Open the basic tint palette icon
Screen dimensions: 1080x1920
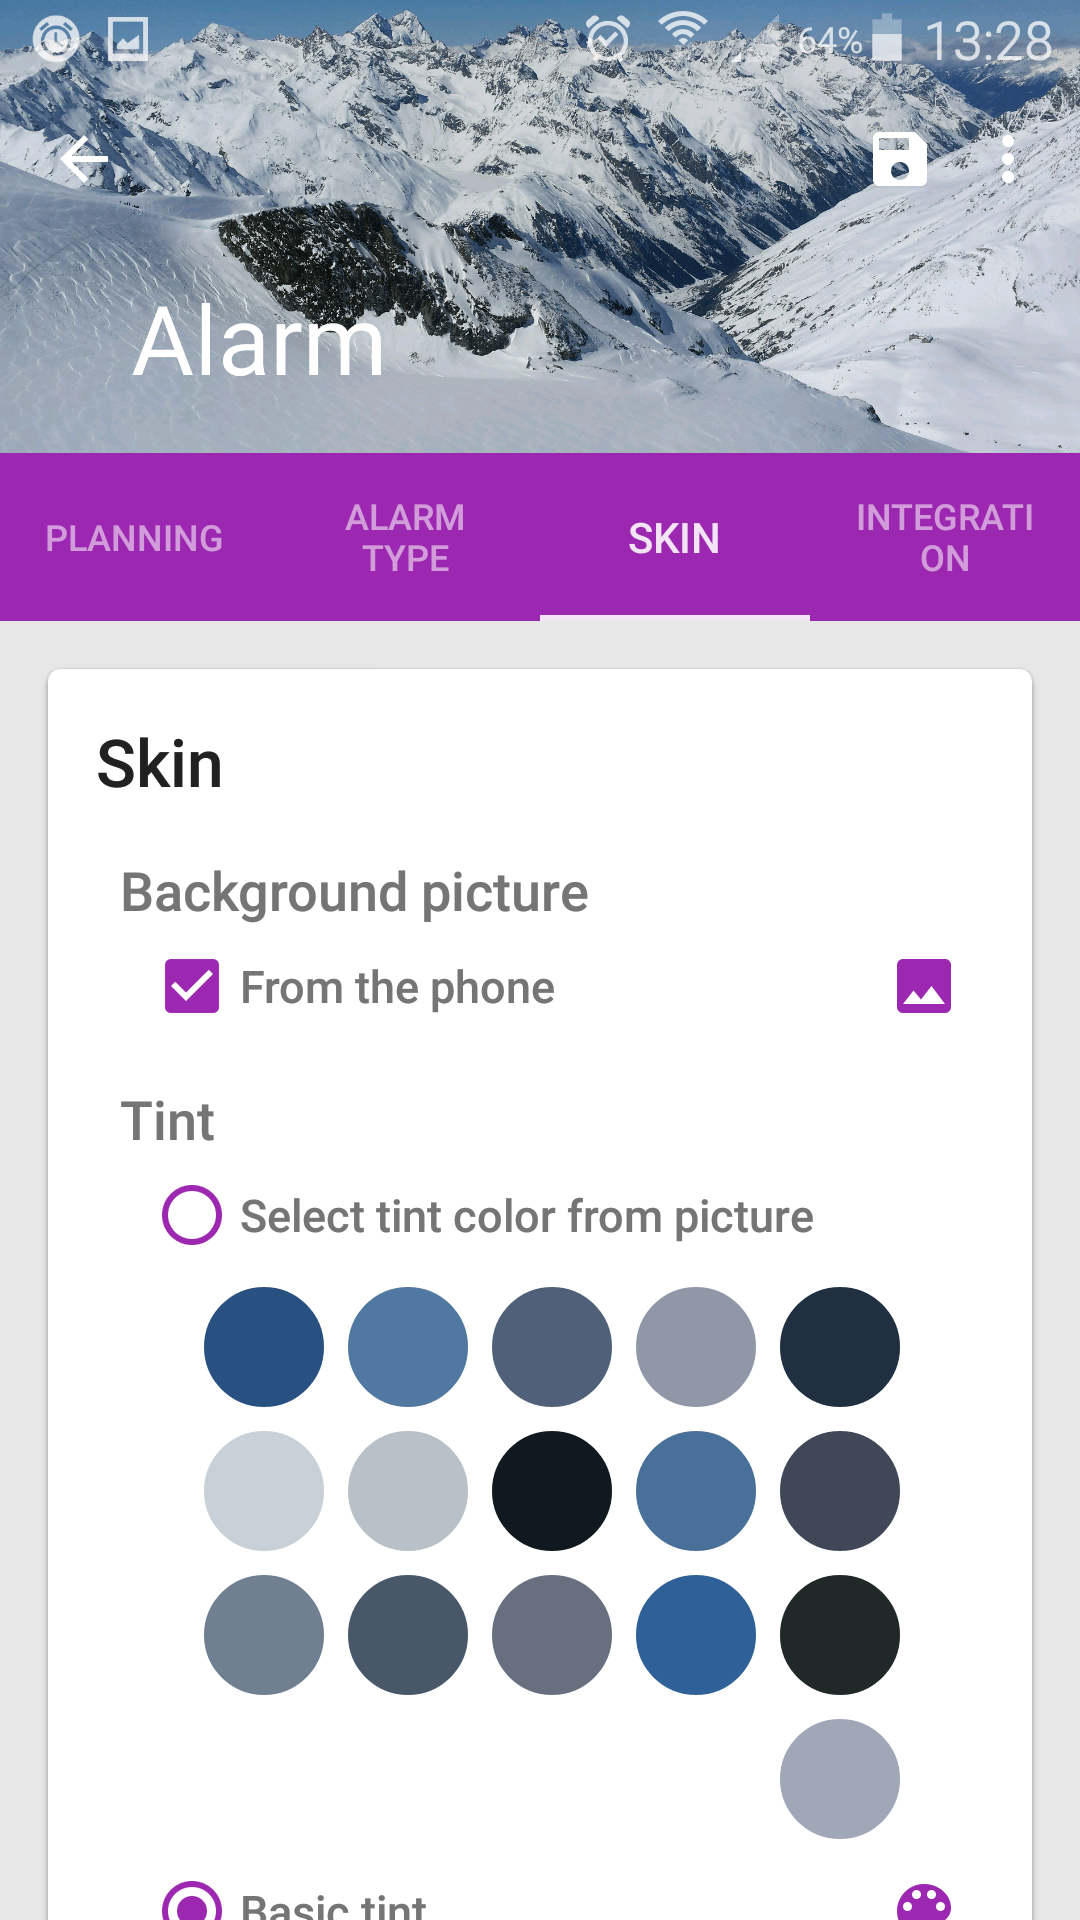(x=924, y=1903)
